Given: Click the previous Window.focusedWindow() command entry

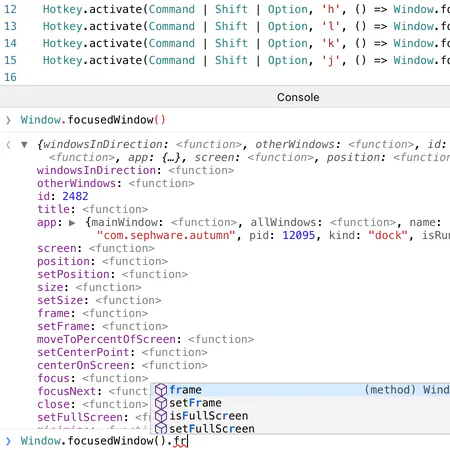Looking at the screenshot, I should pyautogui.click(x=93, y=120).
